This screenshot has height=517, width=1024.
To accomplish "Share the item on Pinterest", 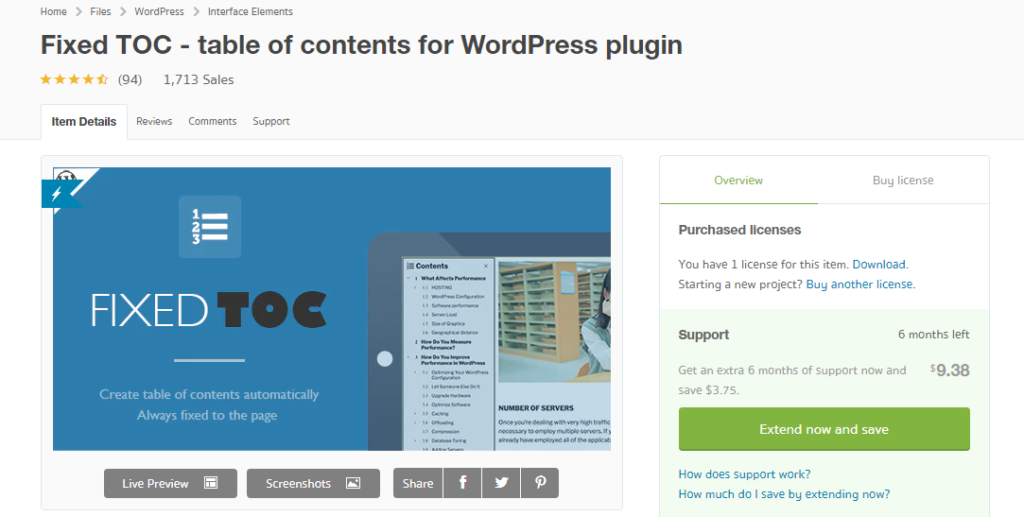I will 540,483.
